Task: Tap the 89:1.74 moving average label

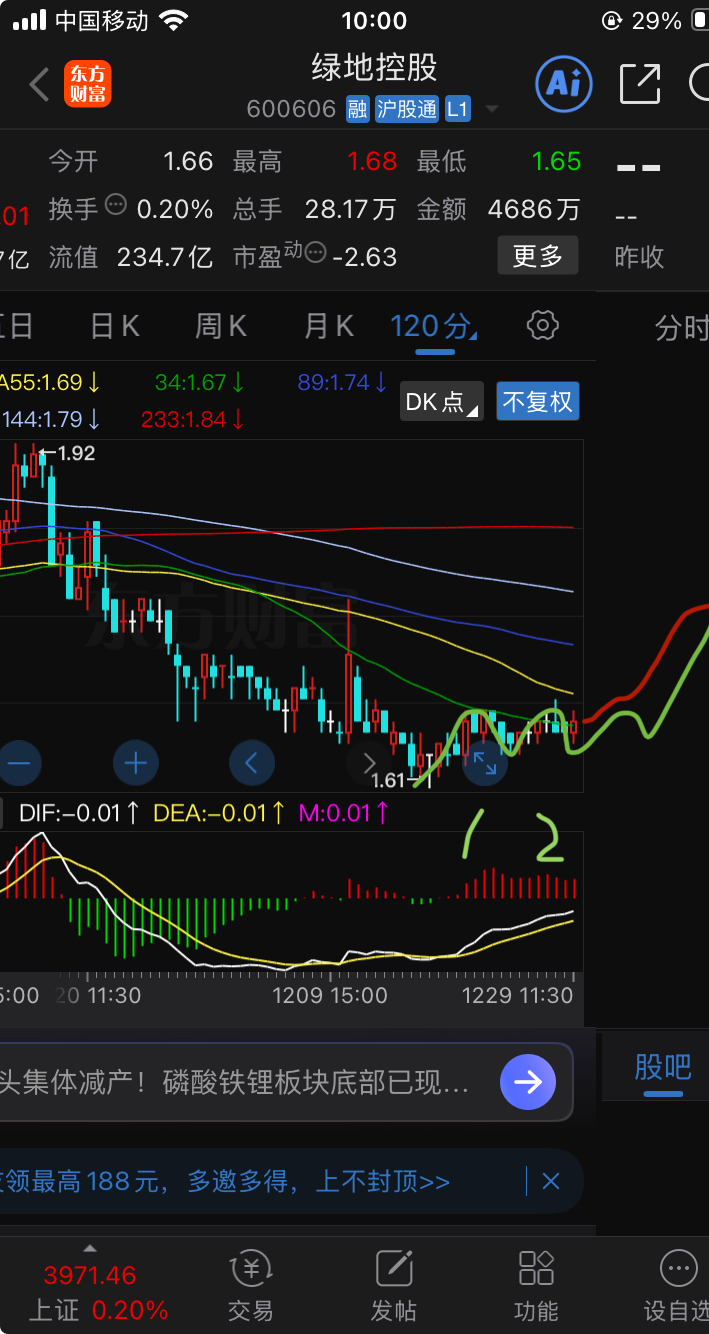Action: coord(342,382)
